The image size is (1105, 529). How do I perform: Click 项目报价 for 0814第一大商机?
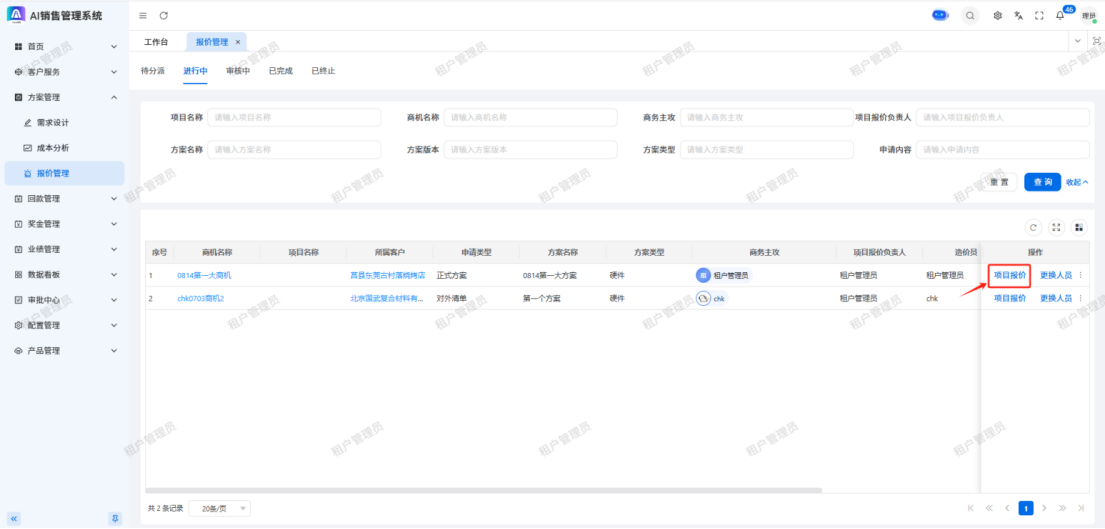1009,275
